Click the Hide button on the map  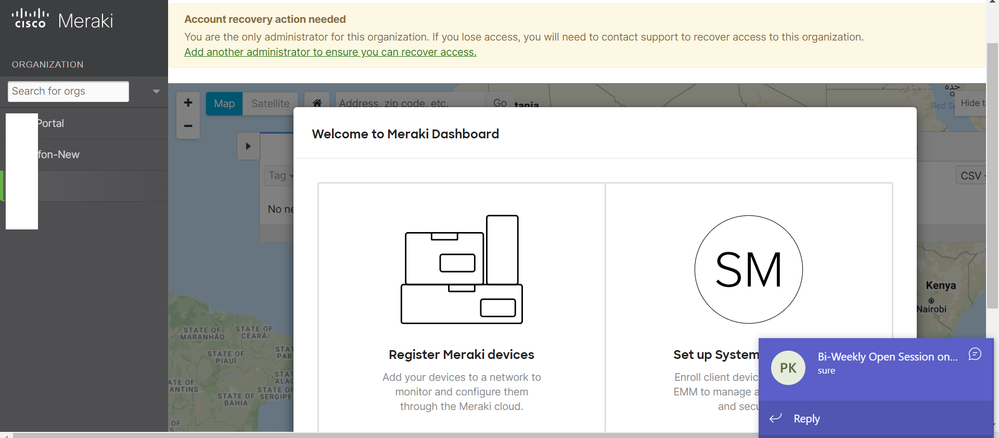(972, 103)
